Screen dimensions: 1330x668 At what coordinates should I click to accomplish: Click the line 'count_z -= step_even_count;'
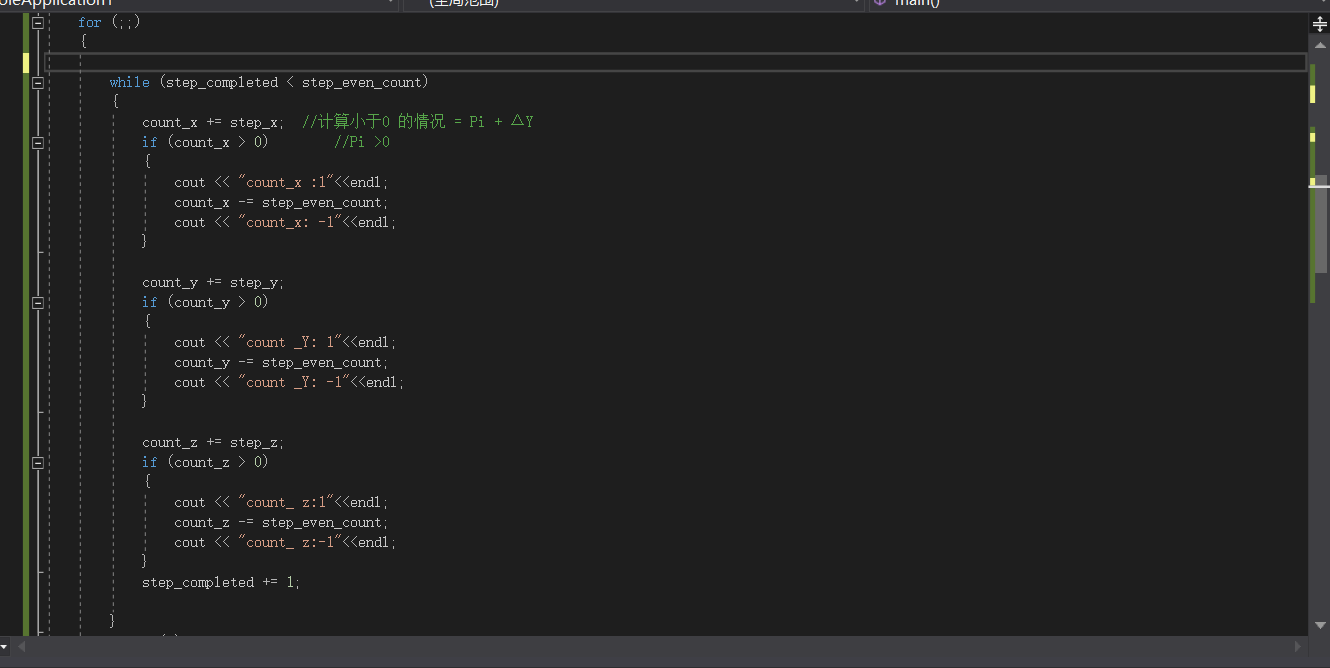(x=281, y=523)
